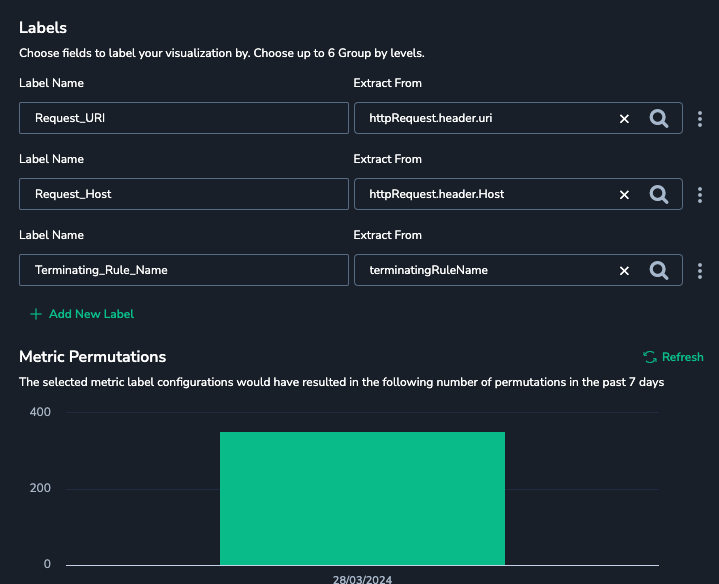719x584 pixels.
Task: Clear the terminatingRuleName extract field
Action: (624, 270)
